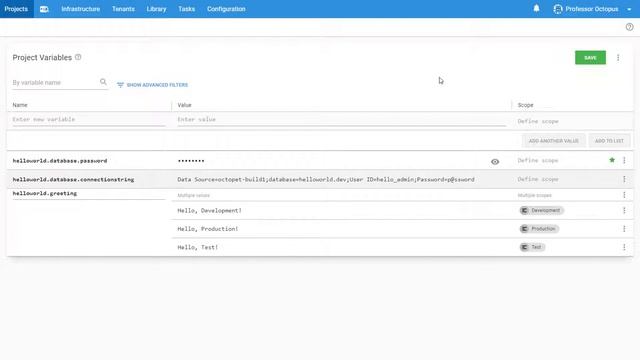The width and height of the screenshot is (640, 360).
Task: Save the project variables
Action: [x=590, y=58]
